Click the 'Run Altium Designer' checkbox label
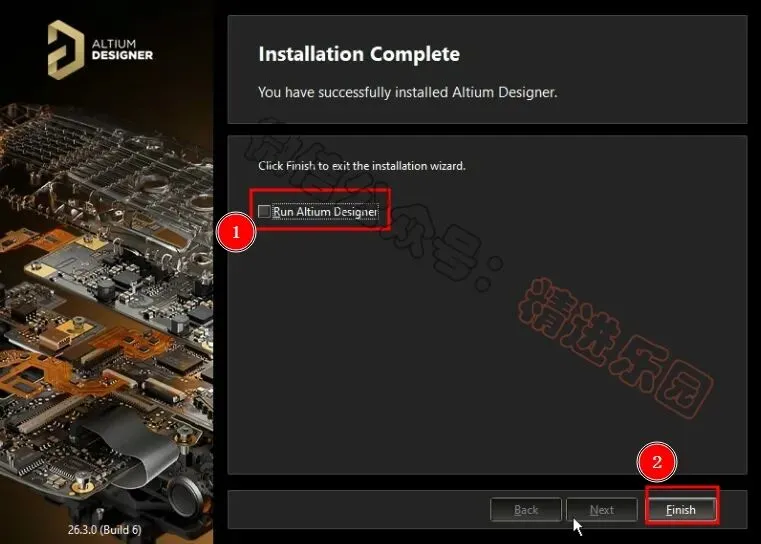This screenshot has width=761, height=544. click(x=325, y=212)
